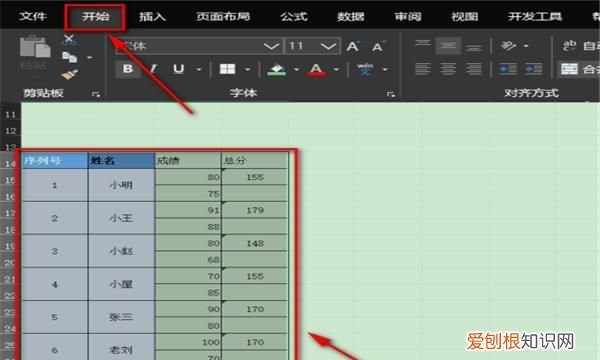Switch to the 开始 home tab
Image resolution: width=600 pixels, height=360 pixels.
pos(95,16)
